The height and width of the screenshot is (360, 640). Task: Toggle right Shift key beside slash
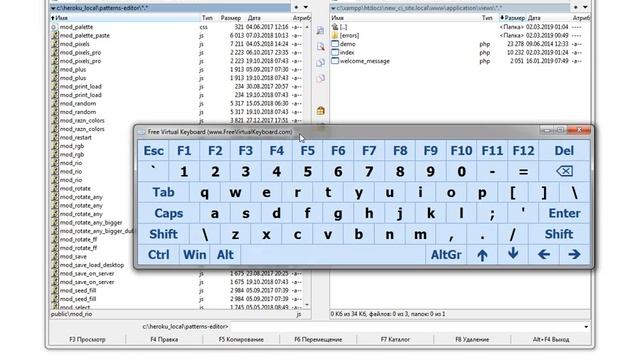[559, 234]
